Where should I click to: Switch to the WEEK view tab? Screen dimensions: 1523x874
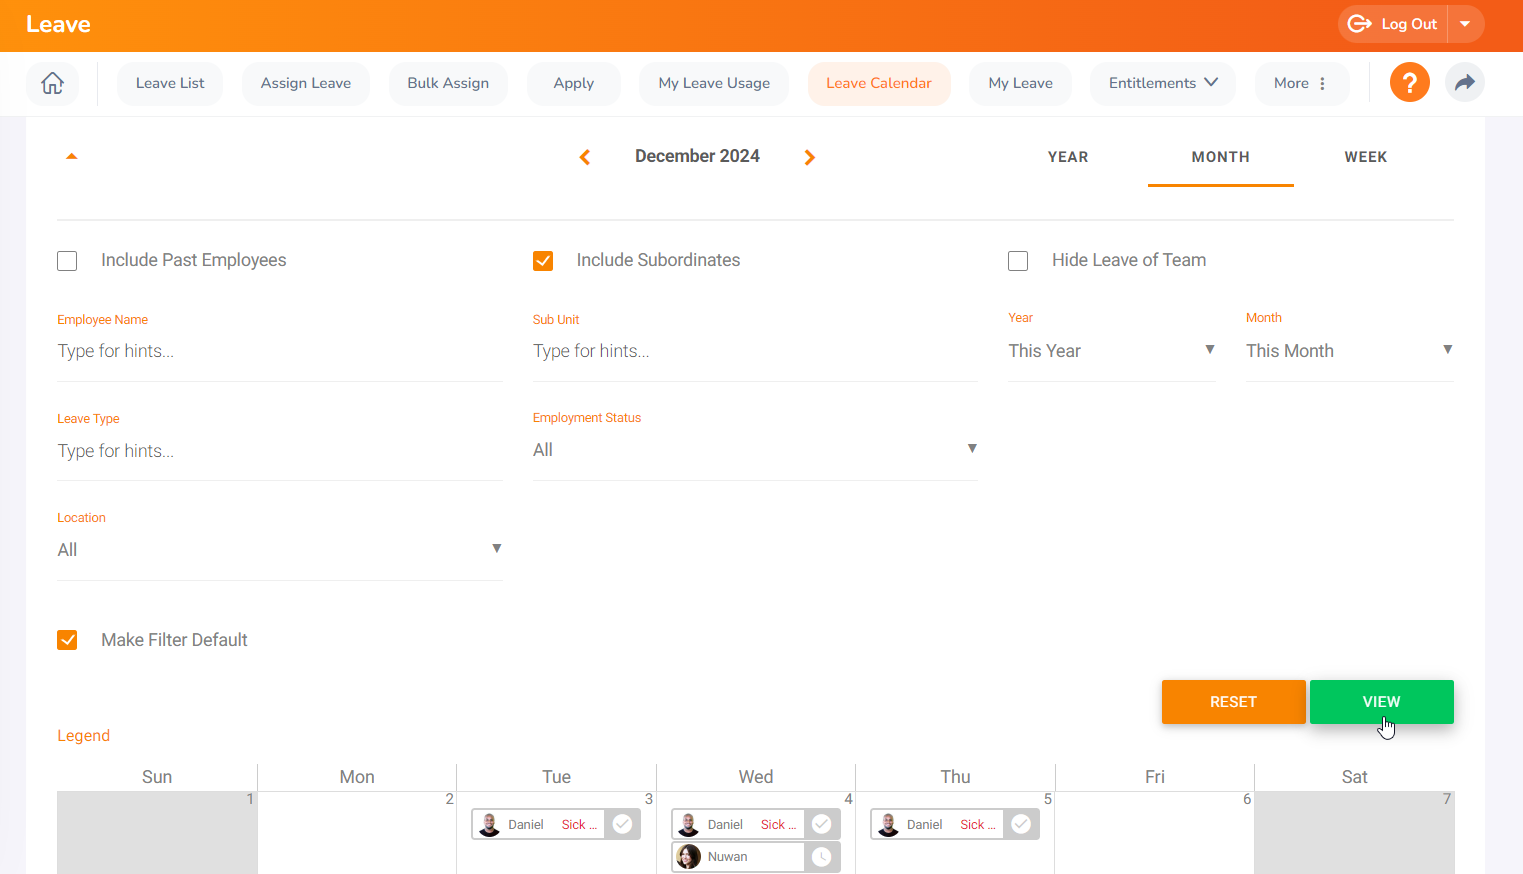[x=1366, y=157]
